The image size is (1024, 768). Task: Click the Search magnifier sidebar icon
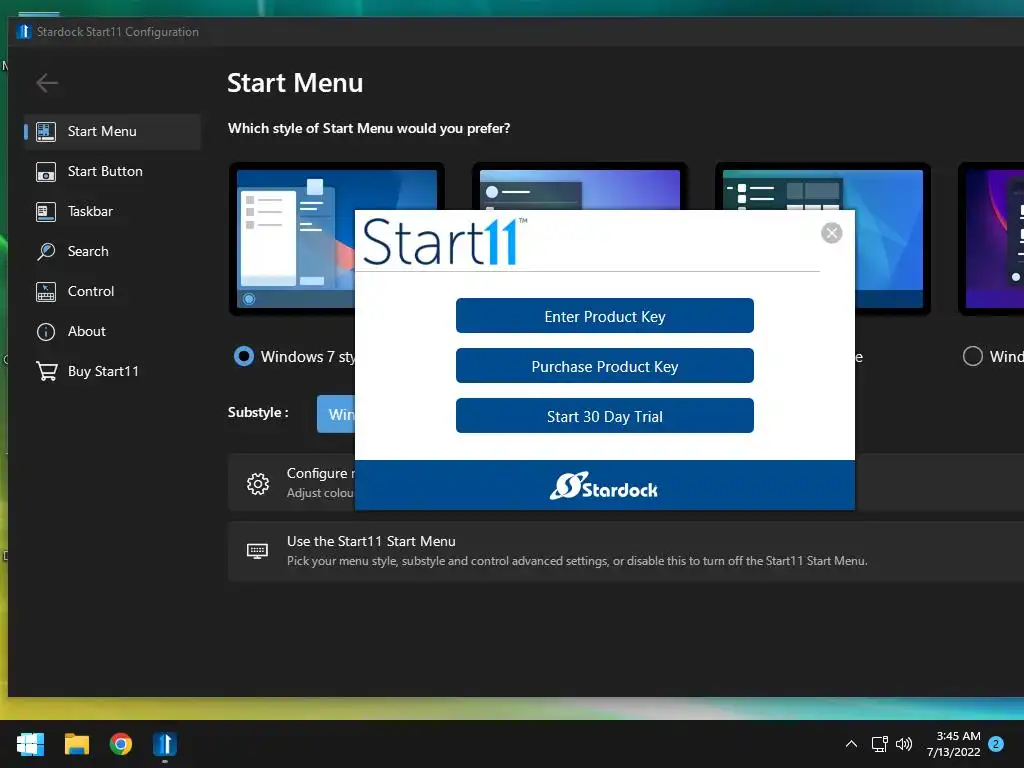coord(46,251)
